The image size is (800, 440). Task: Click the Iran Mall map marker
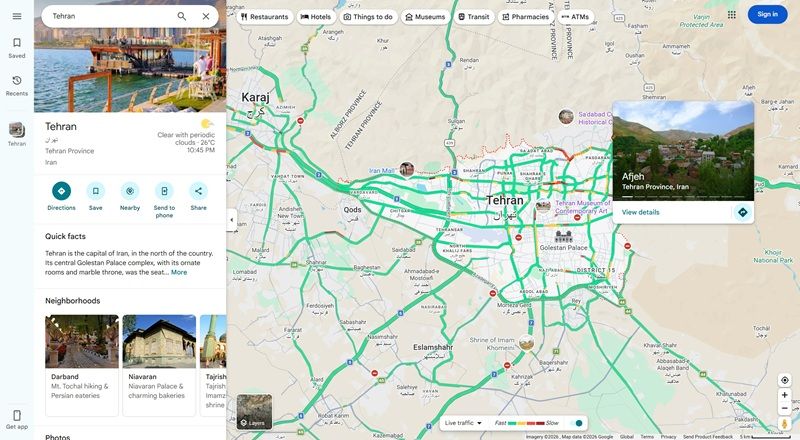click(x=407, y=169)
